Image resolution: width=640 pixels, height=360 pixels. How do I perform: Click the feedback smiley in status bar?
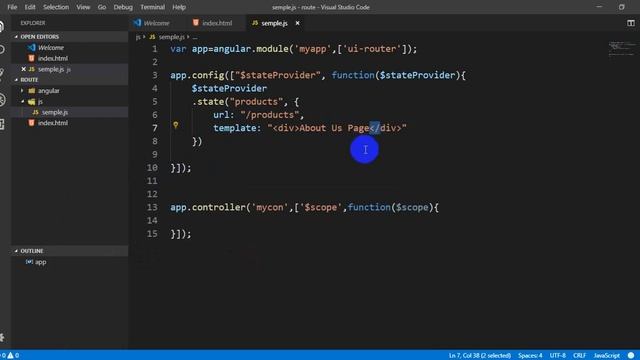[x=631, y=356]
